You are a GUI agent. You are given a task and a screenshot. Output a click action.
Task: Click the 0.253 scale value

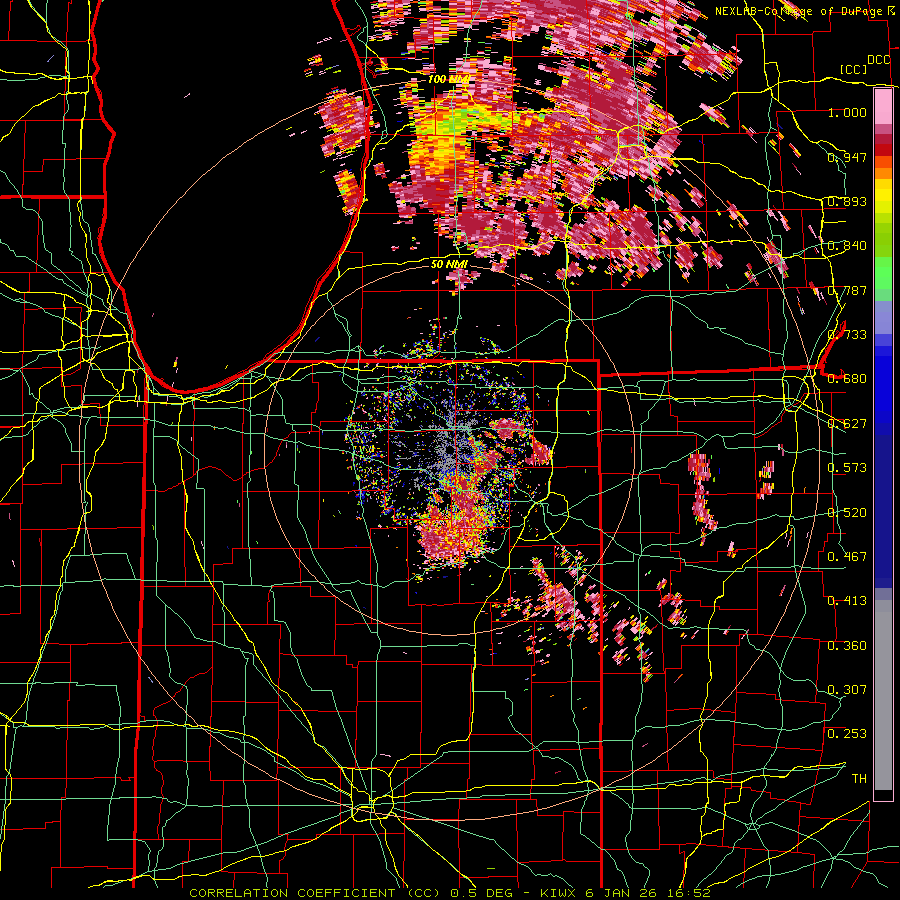pos(847,734)
